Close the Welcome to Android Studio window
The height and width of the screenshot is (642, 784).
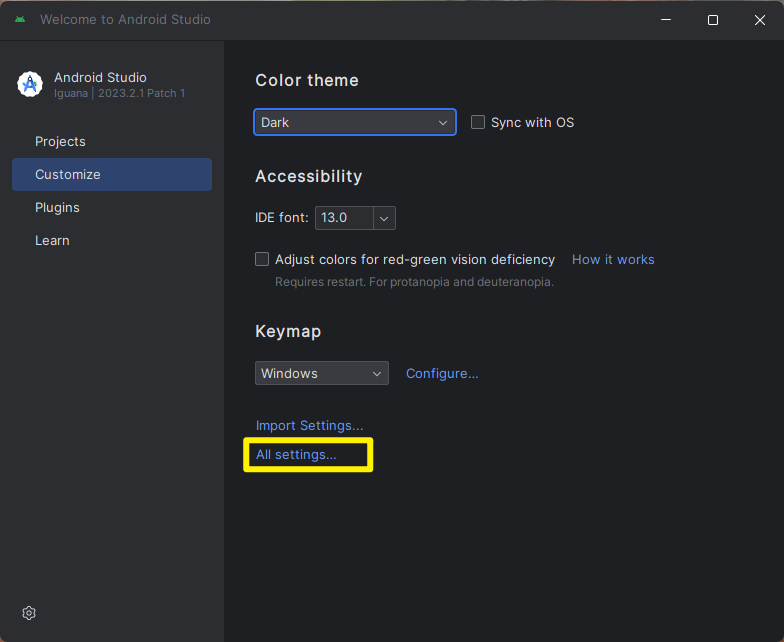760,20
